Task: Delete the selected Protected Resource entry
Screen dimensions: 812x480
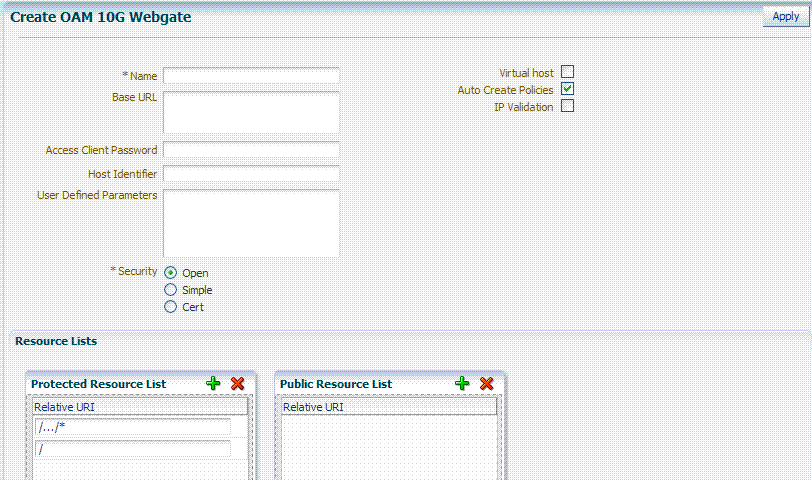Action: (x=237, y=384)
